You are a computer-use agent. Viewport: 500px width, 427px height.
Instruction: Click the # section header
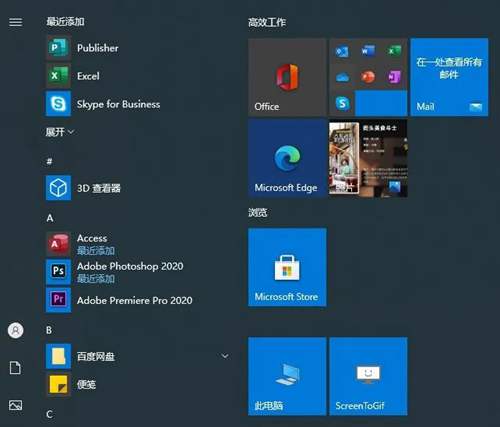[49, 162]
